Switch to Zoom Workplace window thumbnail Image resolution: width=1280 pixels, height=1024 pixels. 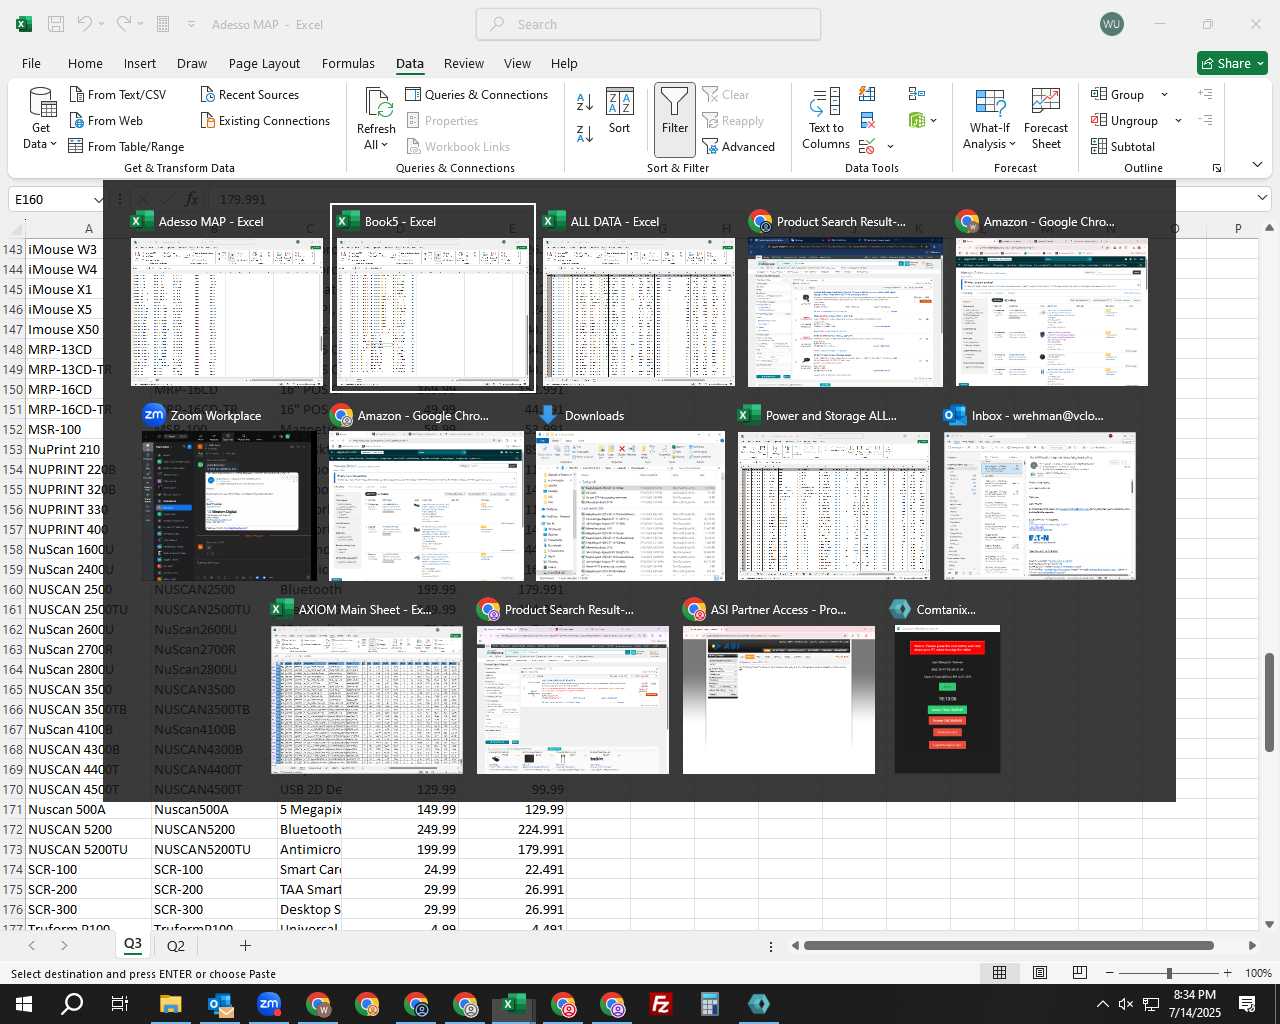(x=229, y=492)
